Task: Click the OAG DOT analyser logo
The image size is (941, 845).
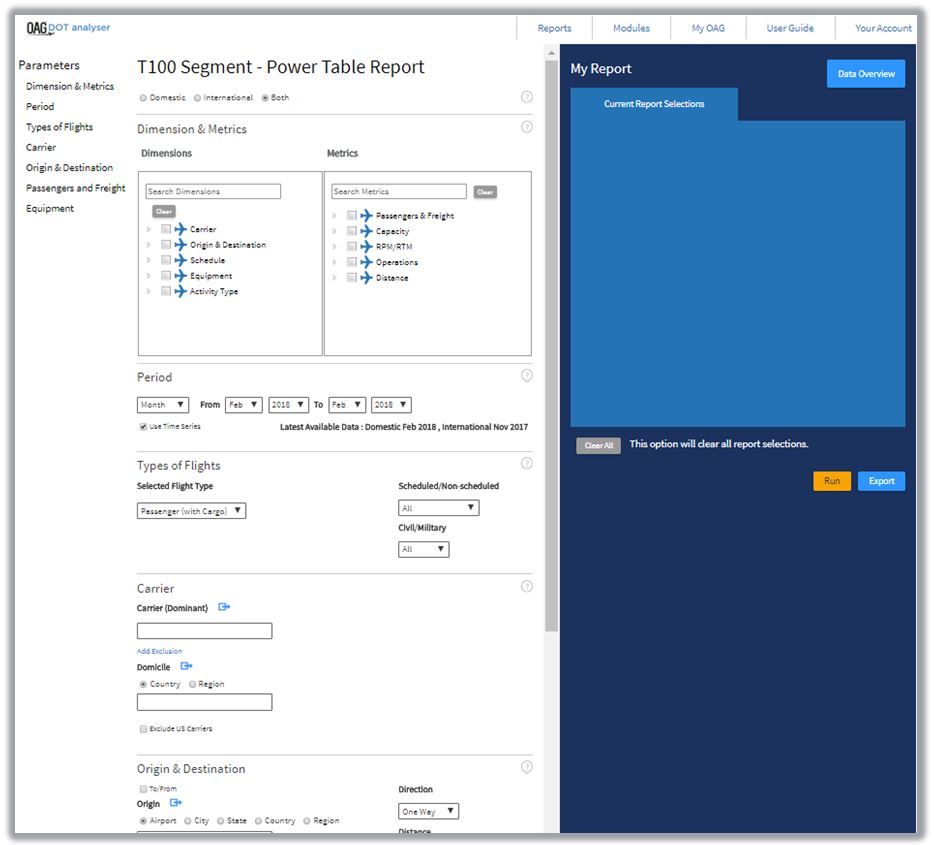Action: click(68, 28)
